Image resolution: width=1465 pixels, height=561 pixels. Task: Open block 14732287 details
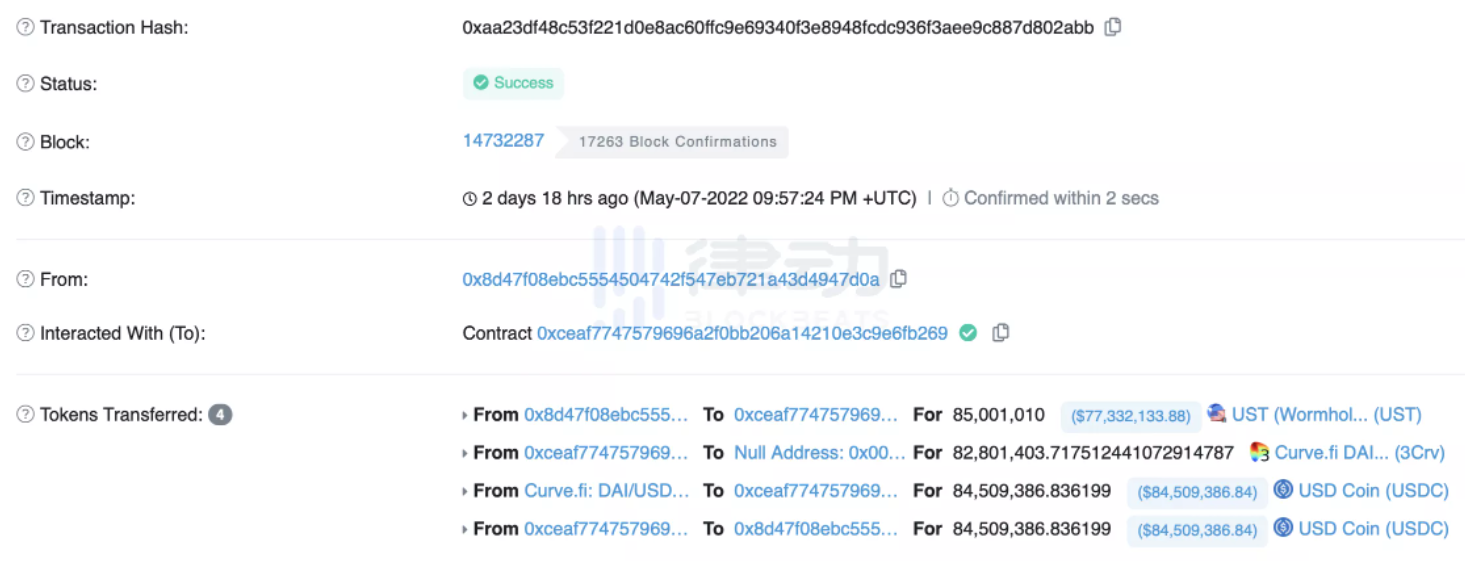click(503, 140)
